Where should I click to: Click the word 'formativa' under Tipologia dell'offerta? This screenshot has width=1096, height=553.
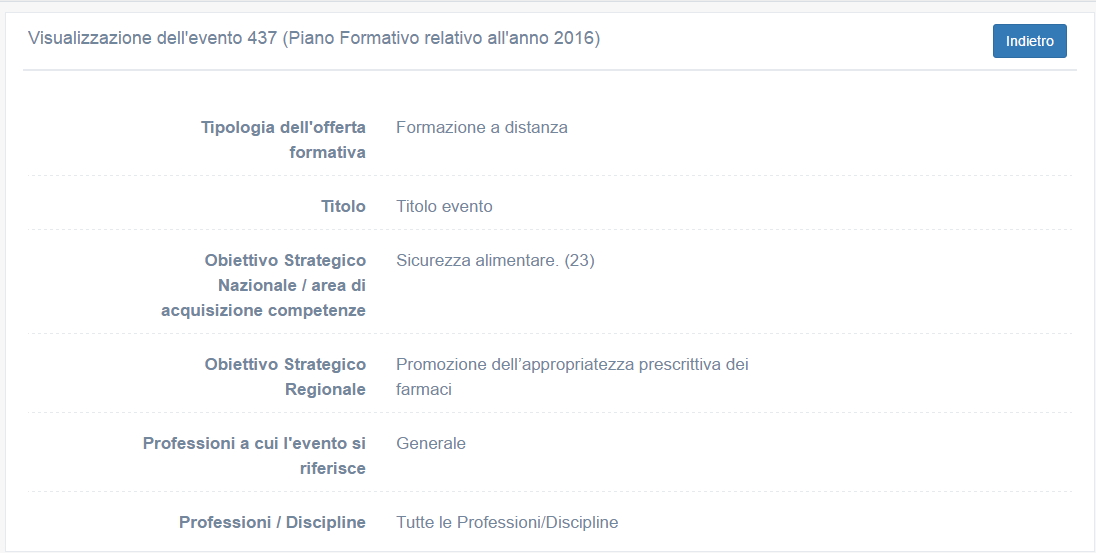(x=327, y=152)
